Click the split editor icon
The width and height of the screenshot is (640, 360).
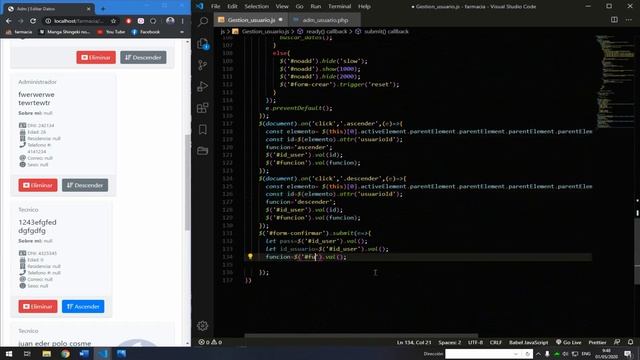614,20
